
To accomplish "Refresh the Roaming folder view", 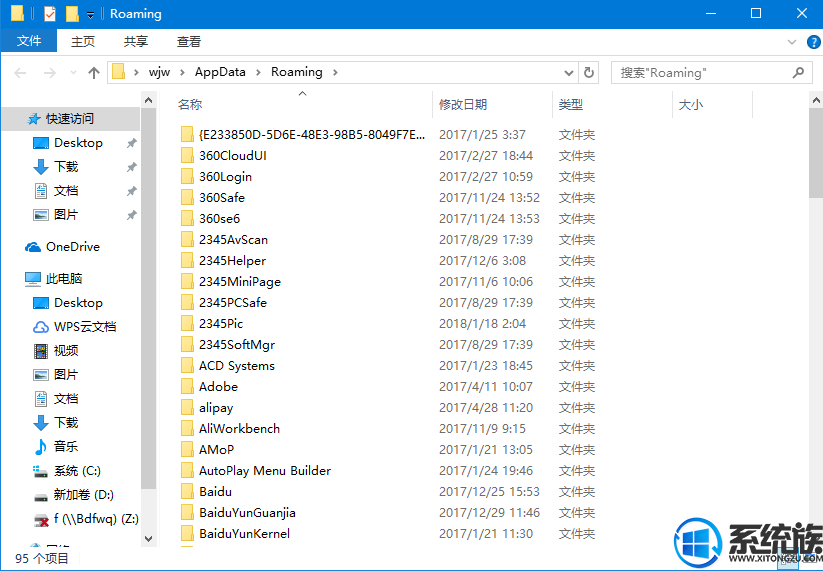I will pos(589,72).
